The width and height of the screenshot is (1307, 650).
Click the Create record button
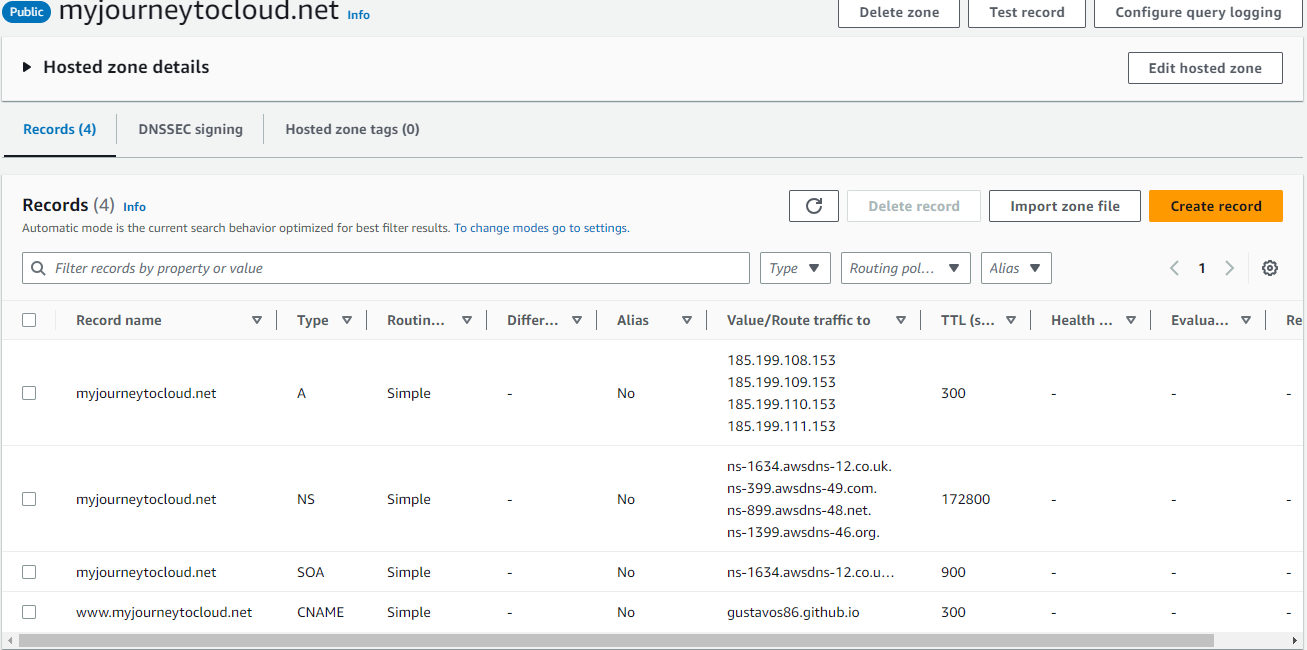point(1215,206)
